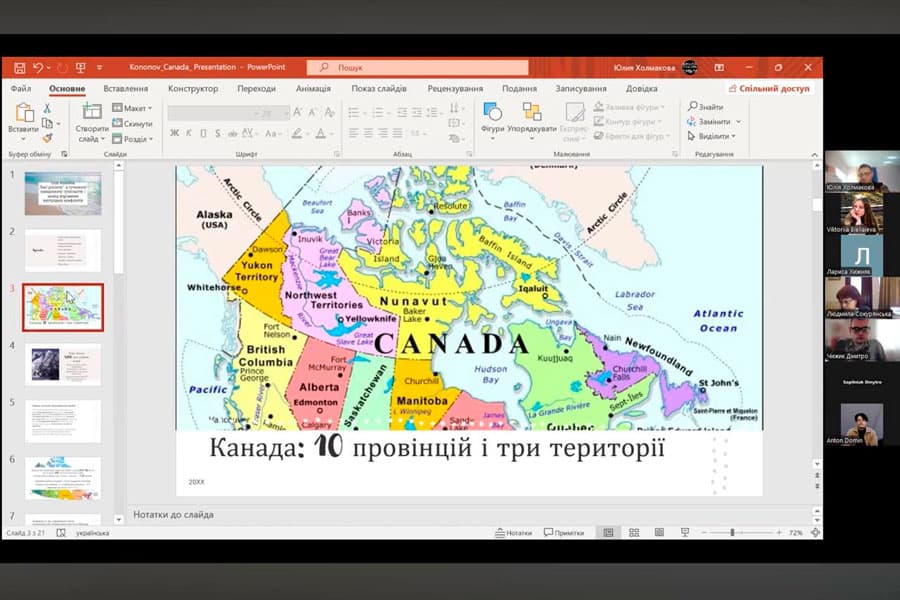
Task: Click Спільний доступ share button
Action: [769, 88]
